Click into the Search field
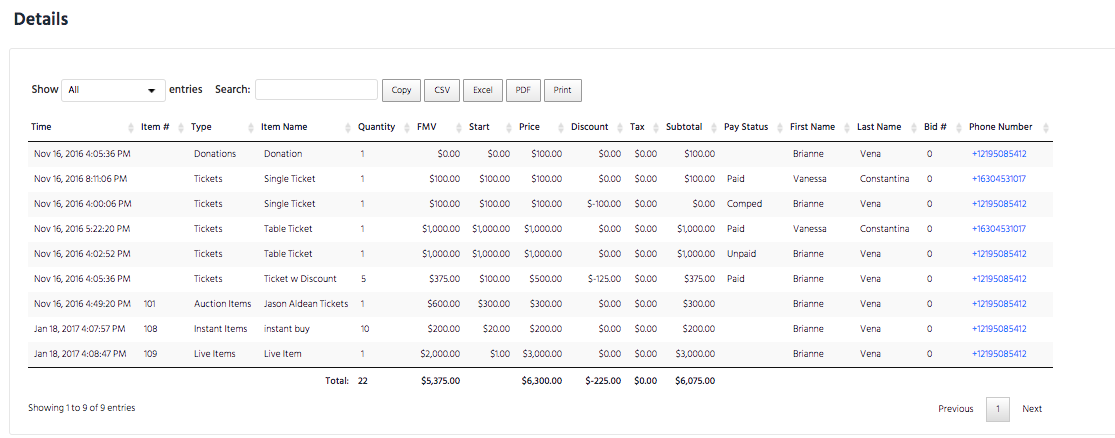This screenshot has height=438, width=1115. pos(316,90)
